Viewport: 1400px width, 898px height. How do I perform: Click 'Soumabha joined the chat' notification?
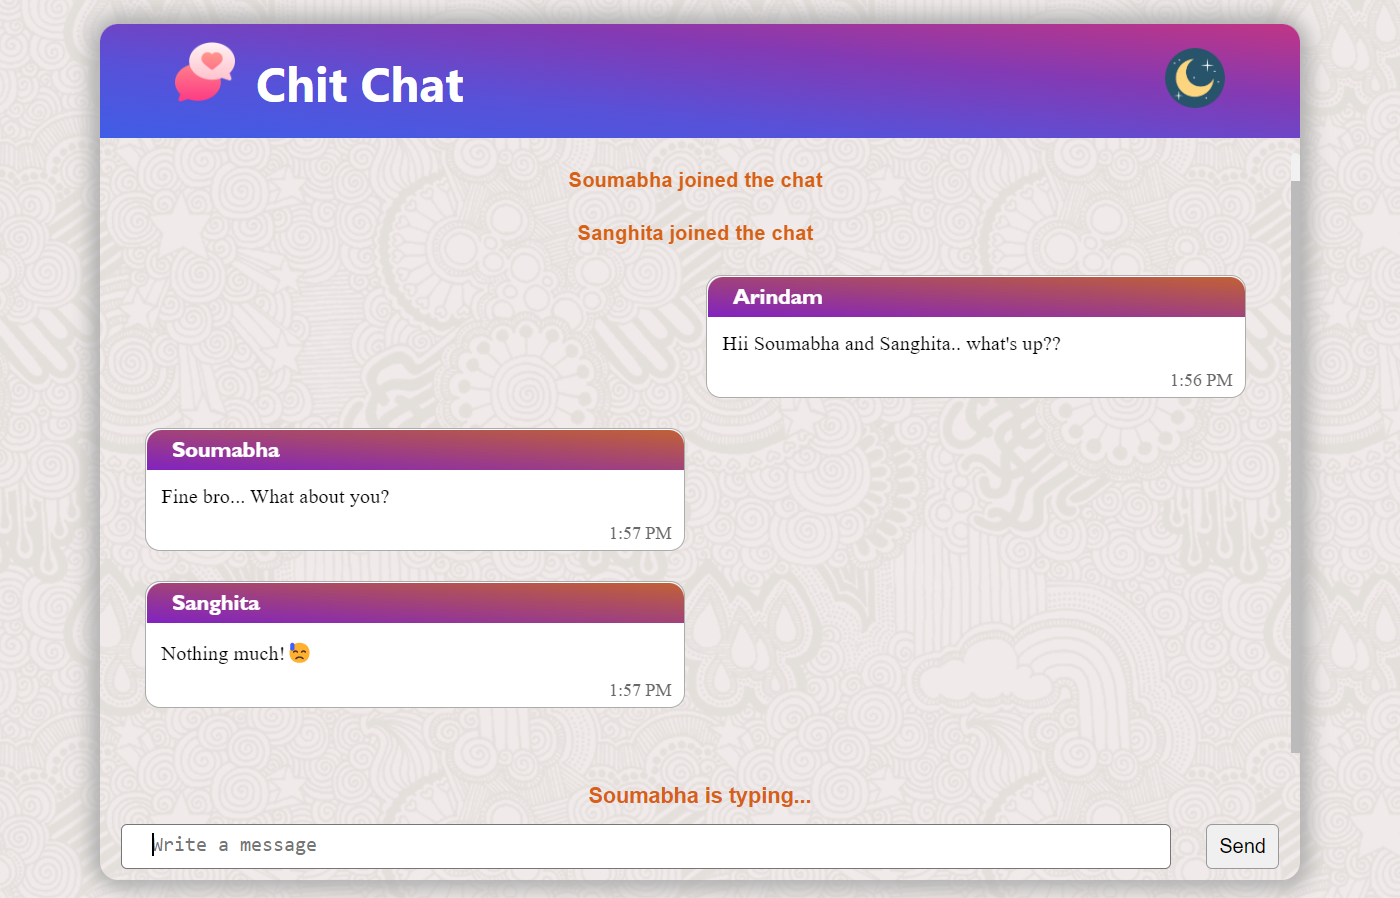(695, 180)
